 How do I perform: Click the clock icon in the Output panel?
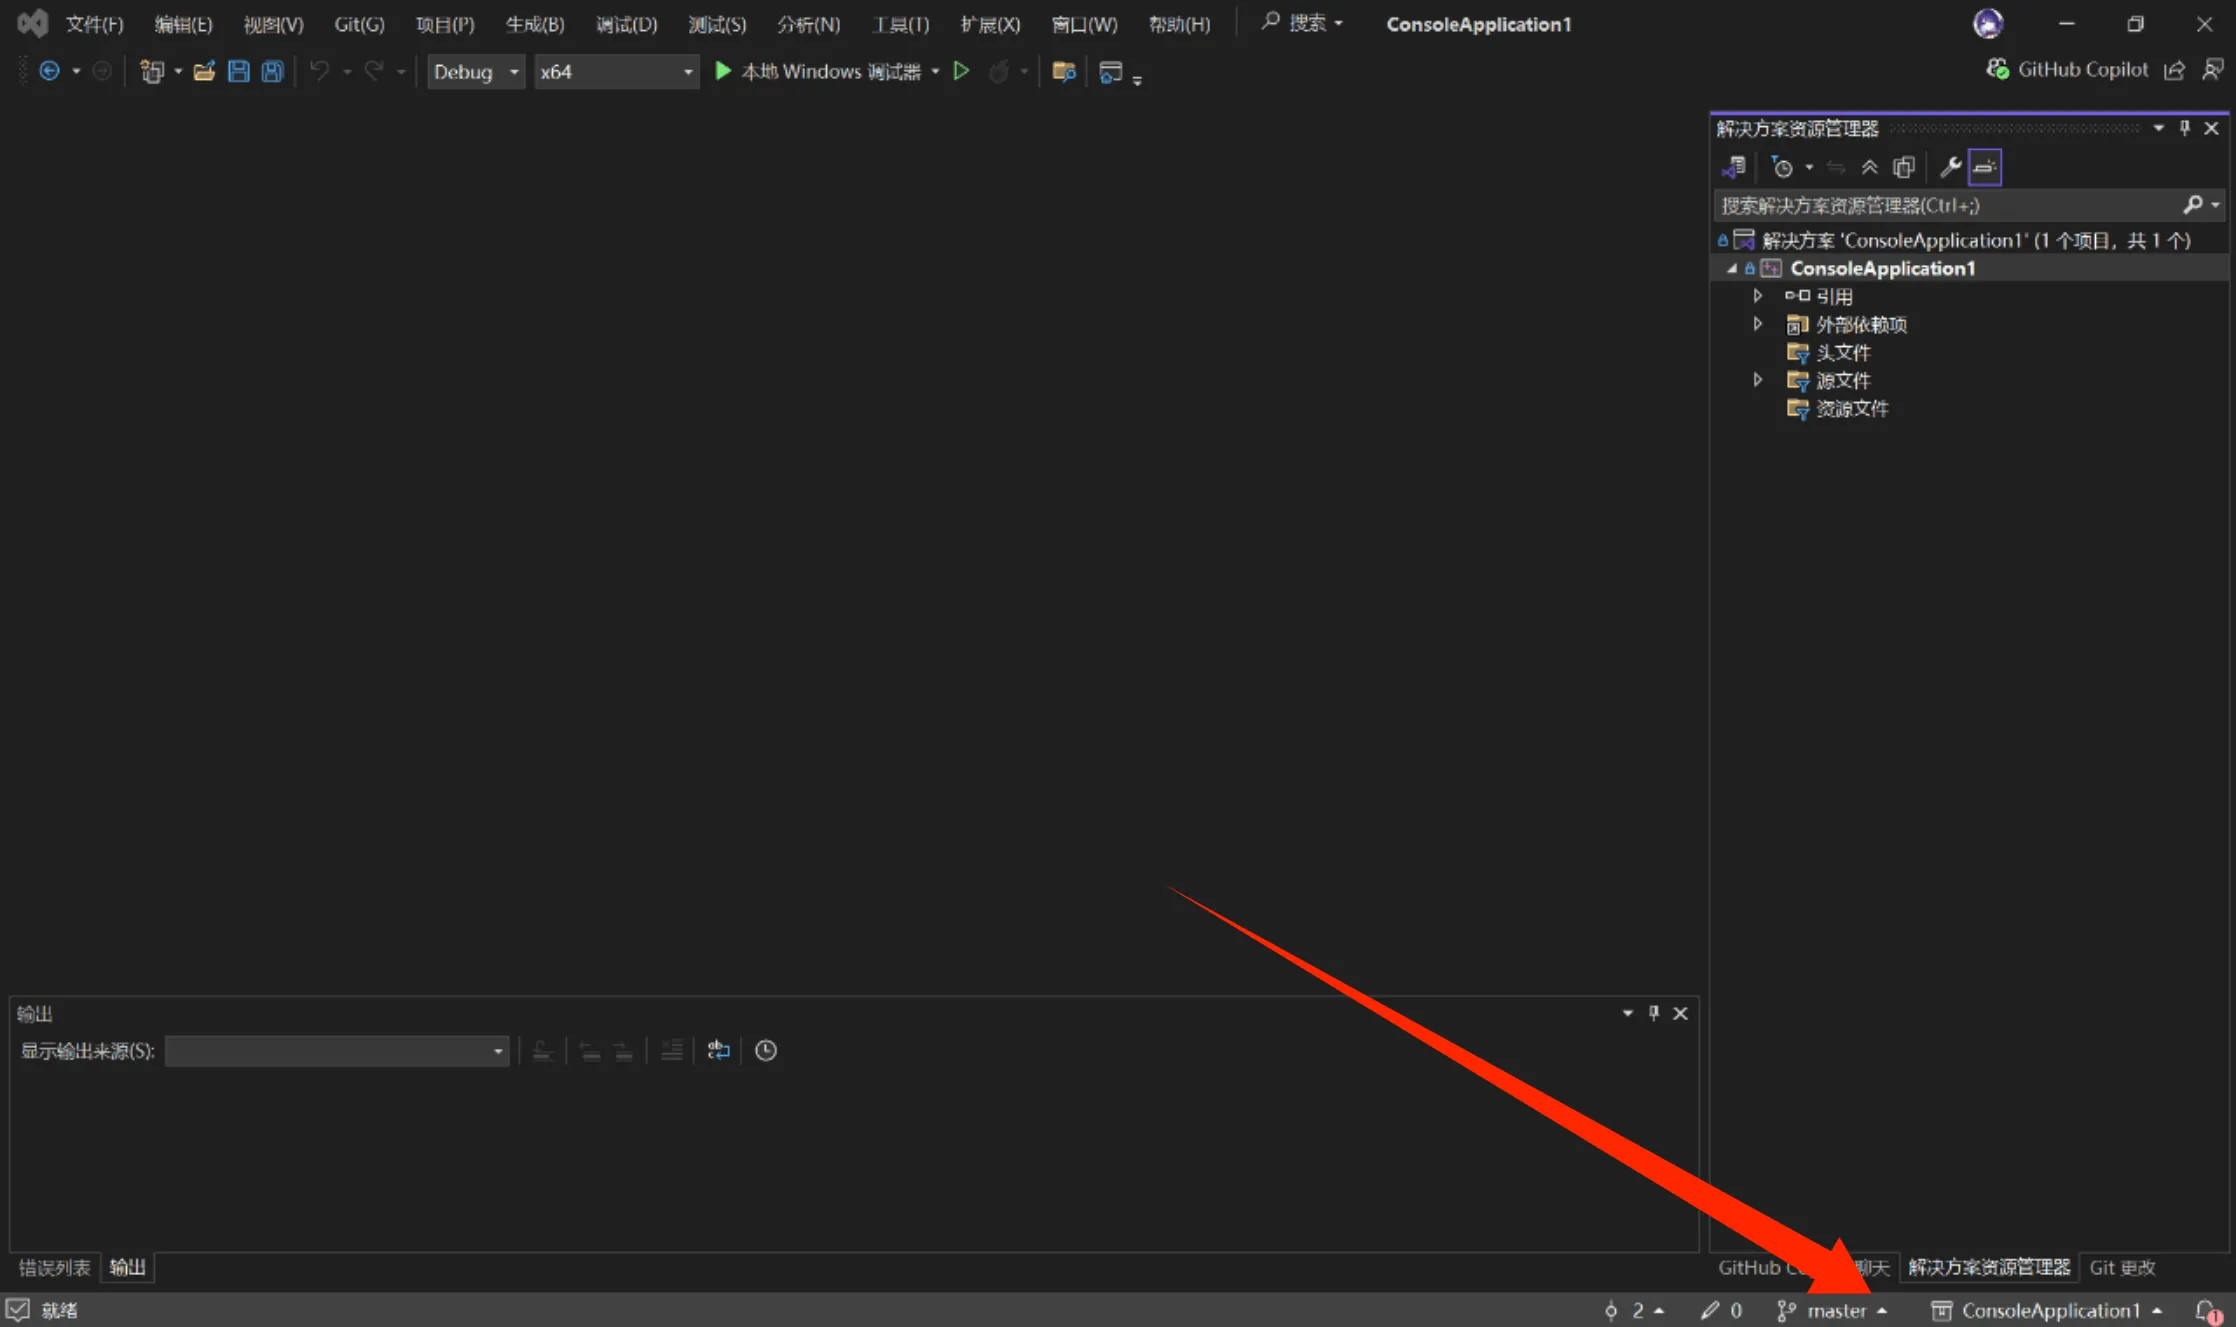tap(766, 1050)
